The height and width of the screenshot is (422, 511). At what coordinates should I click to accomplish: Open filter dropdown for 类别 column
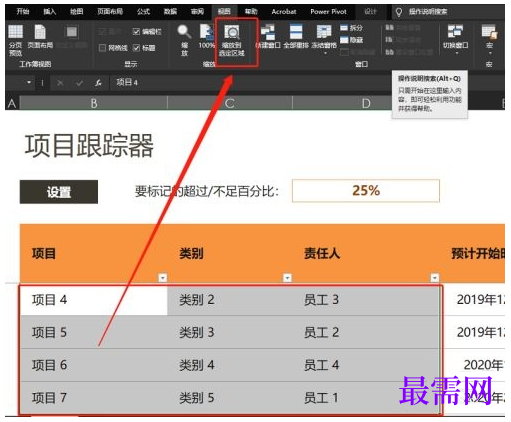tap(287, 278)
